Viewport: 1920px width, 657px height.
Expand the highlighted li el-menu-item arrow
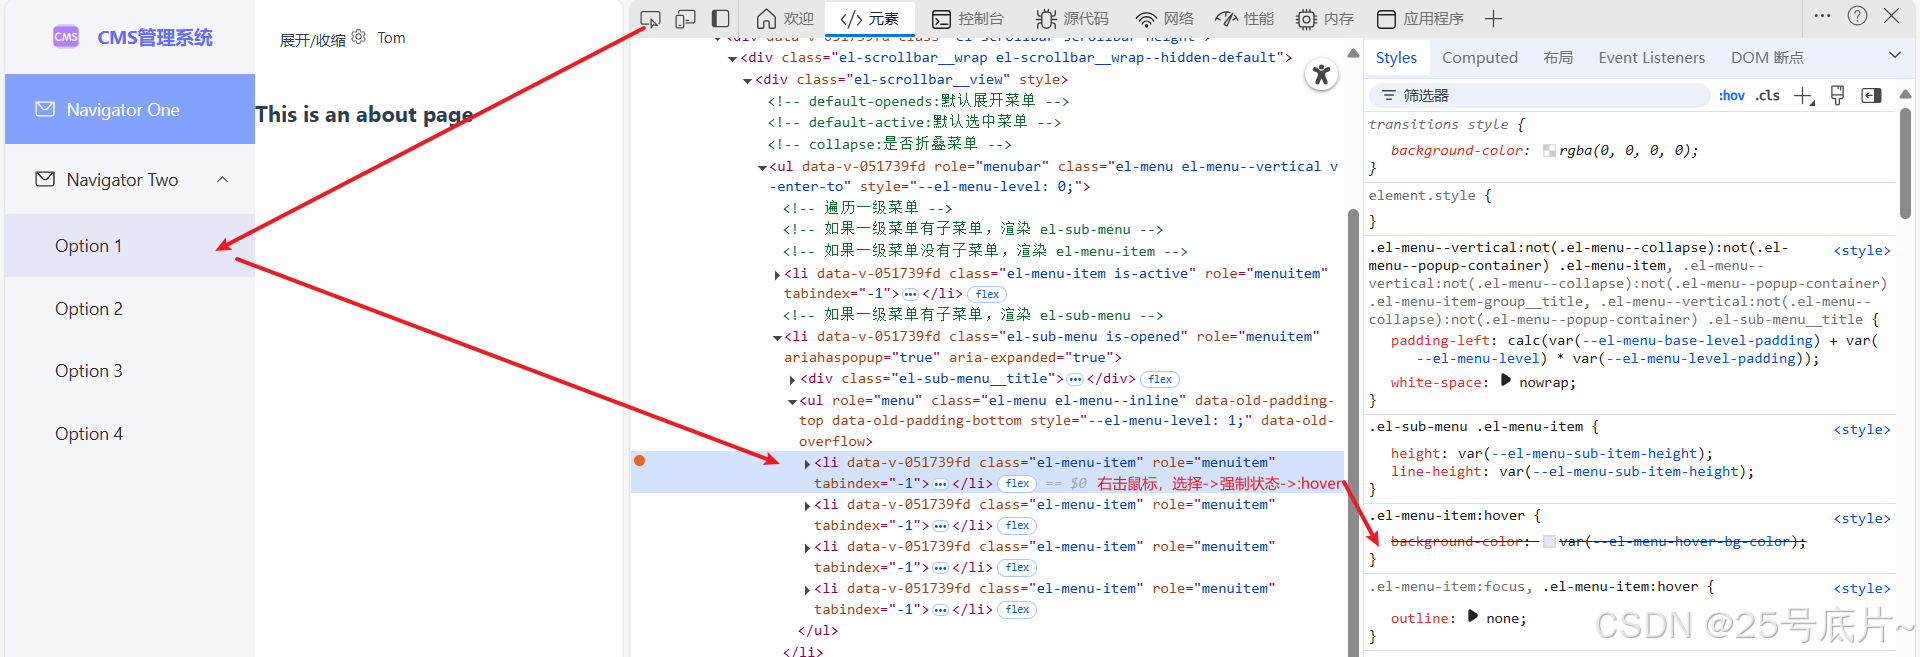(807, 463)
